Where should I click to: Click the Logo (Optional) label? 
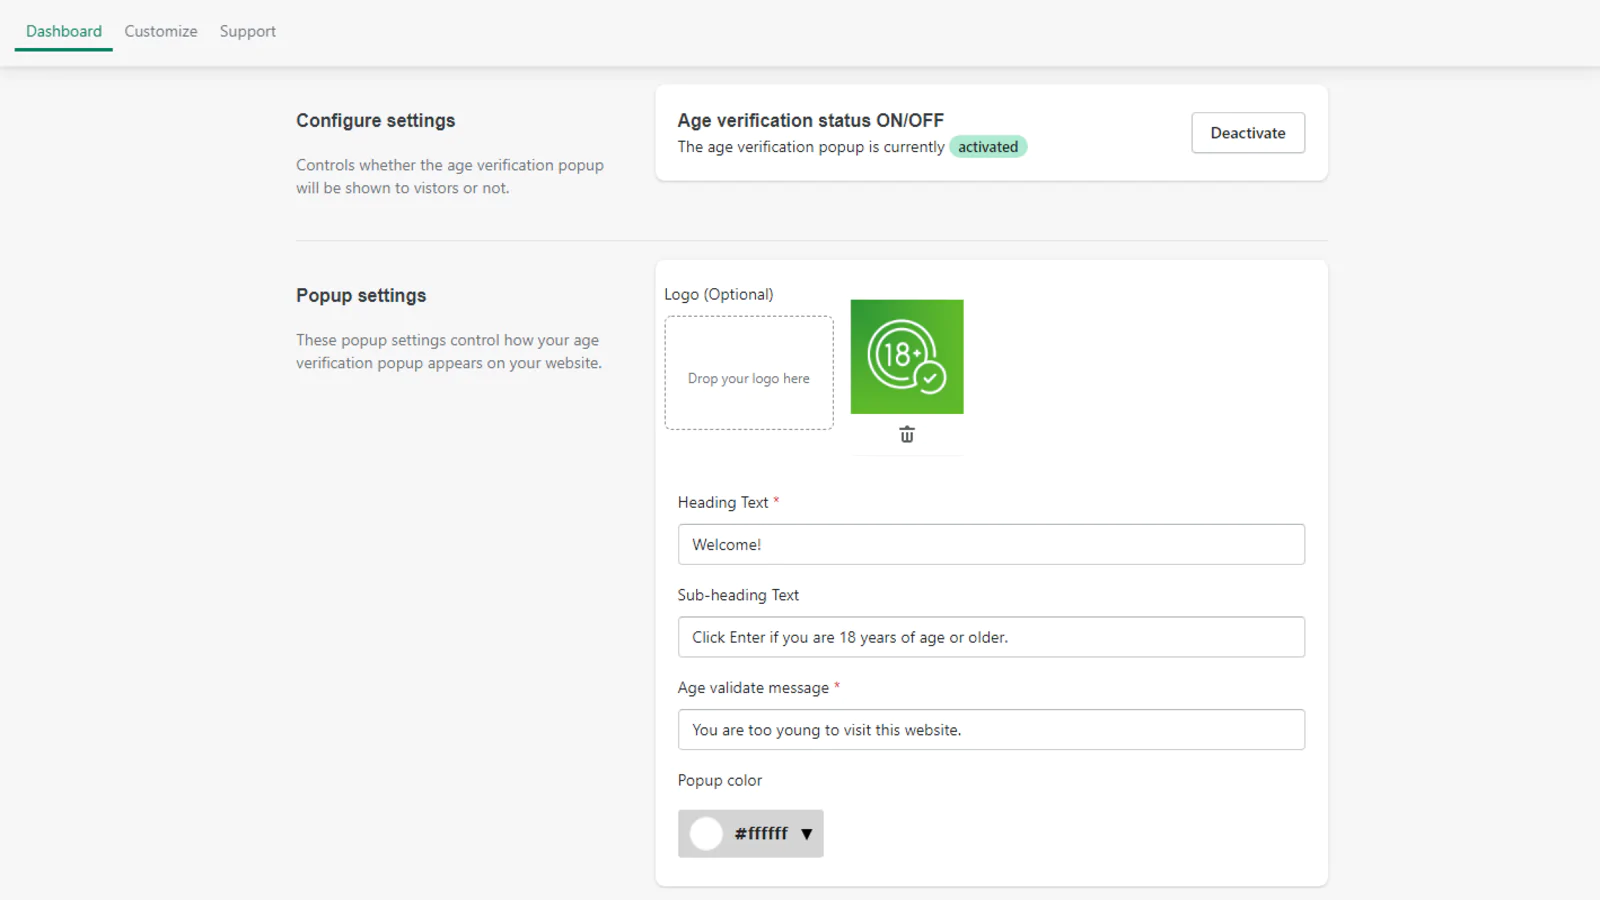click(718, 294)
